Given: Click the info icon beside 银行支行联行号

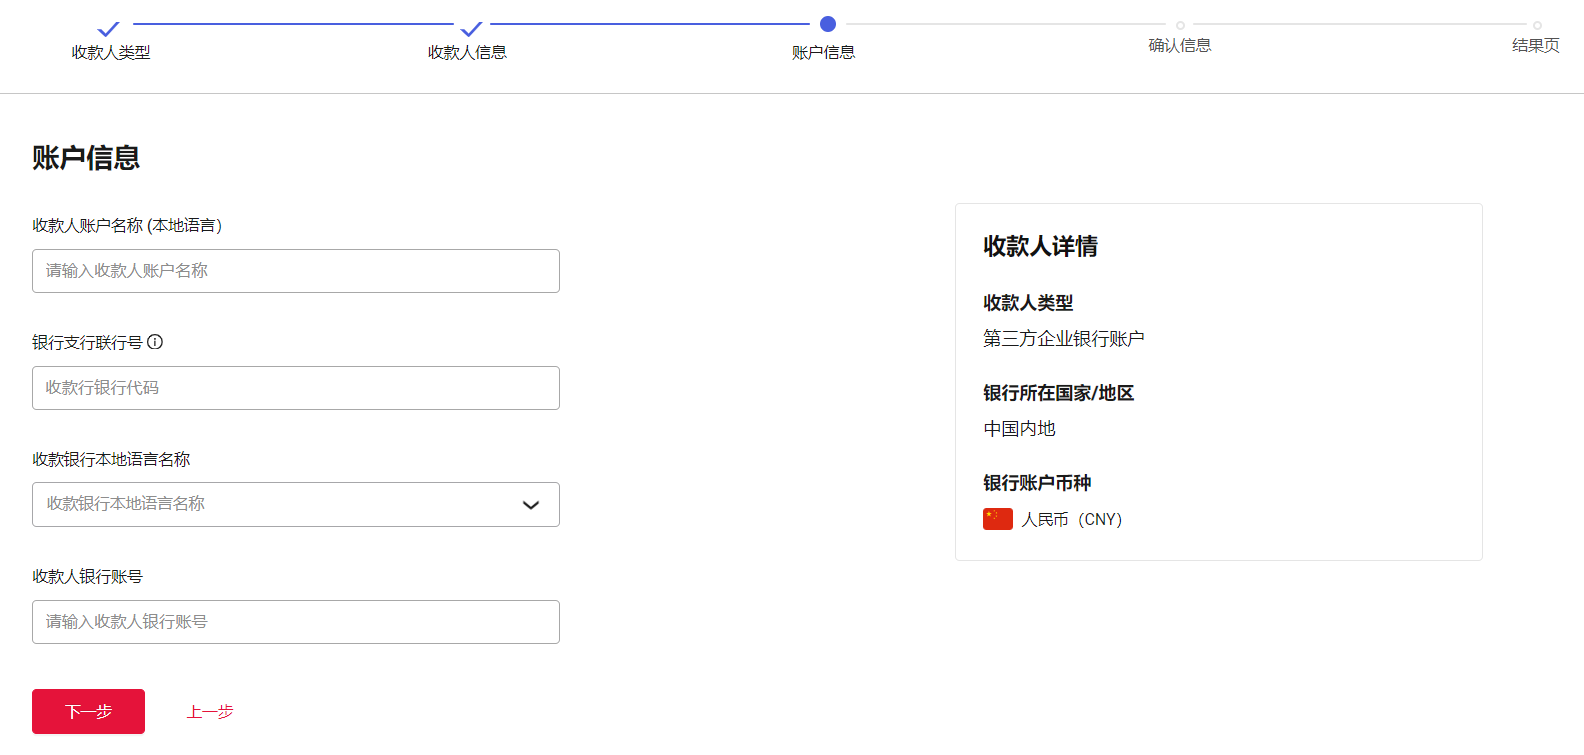Looking at the screenshot, I should pos(155,342).
